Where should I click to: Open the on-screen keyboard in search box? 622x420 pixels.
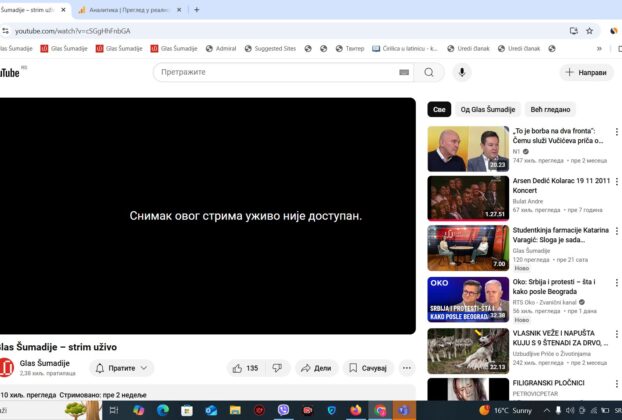(404, 72)
